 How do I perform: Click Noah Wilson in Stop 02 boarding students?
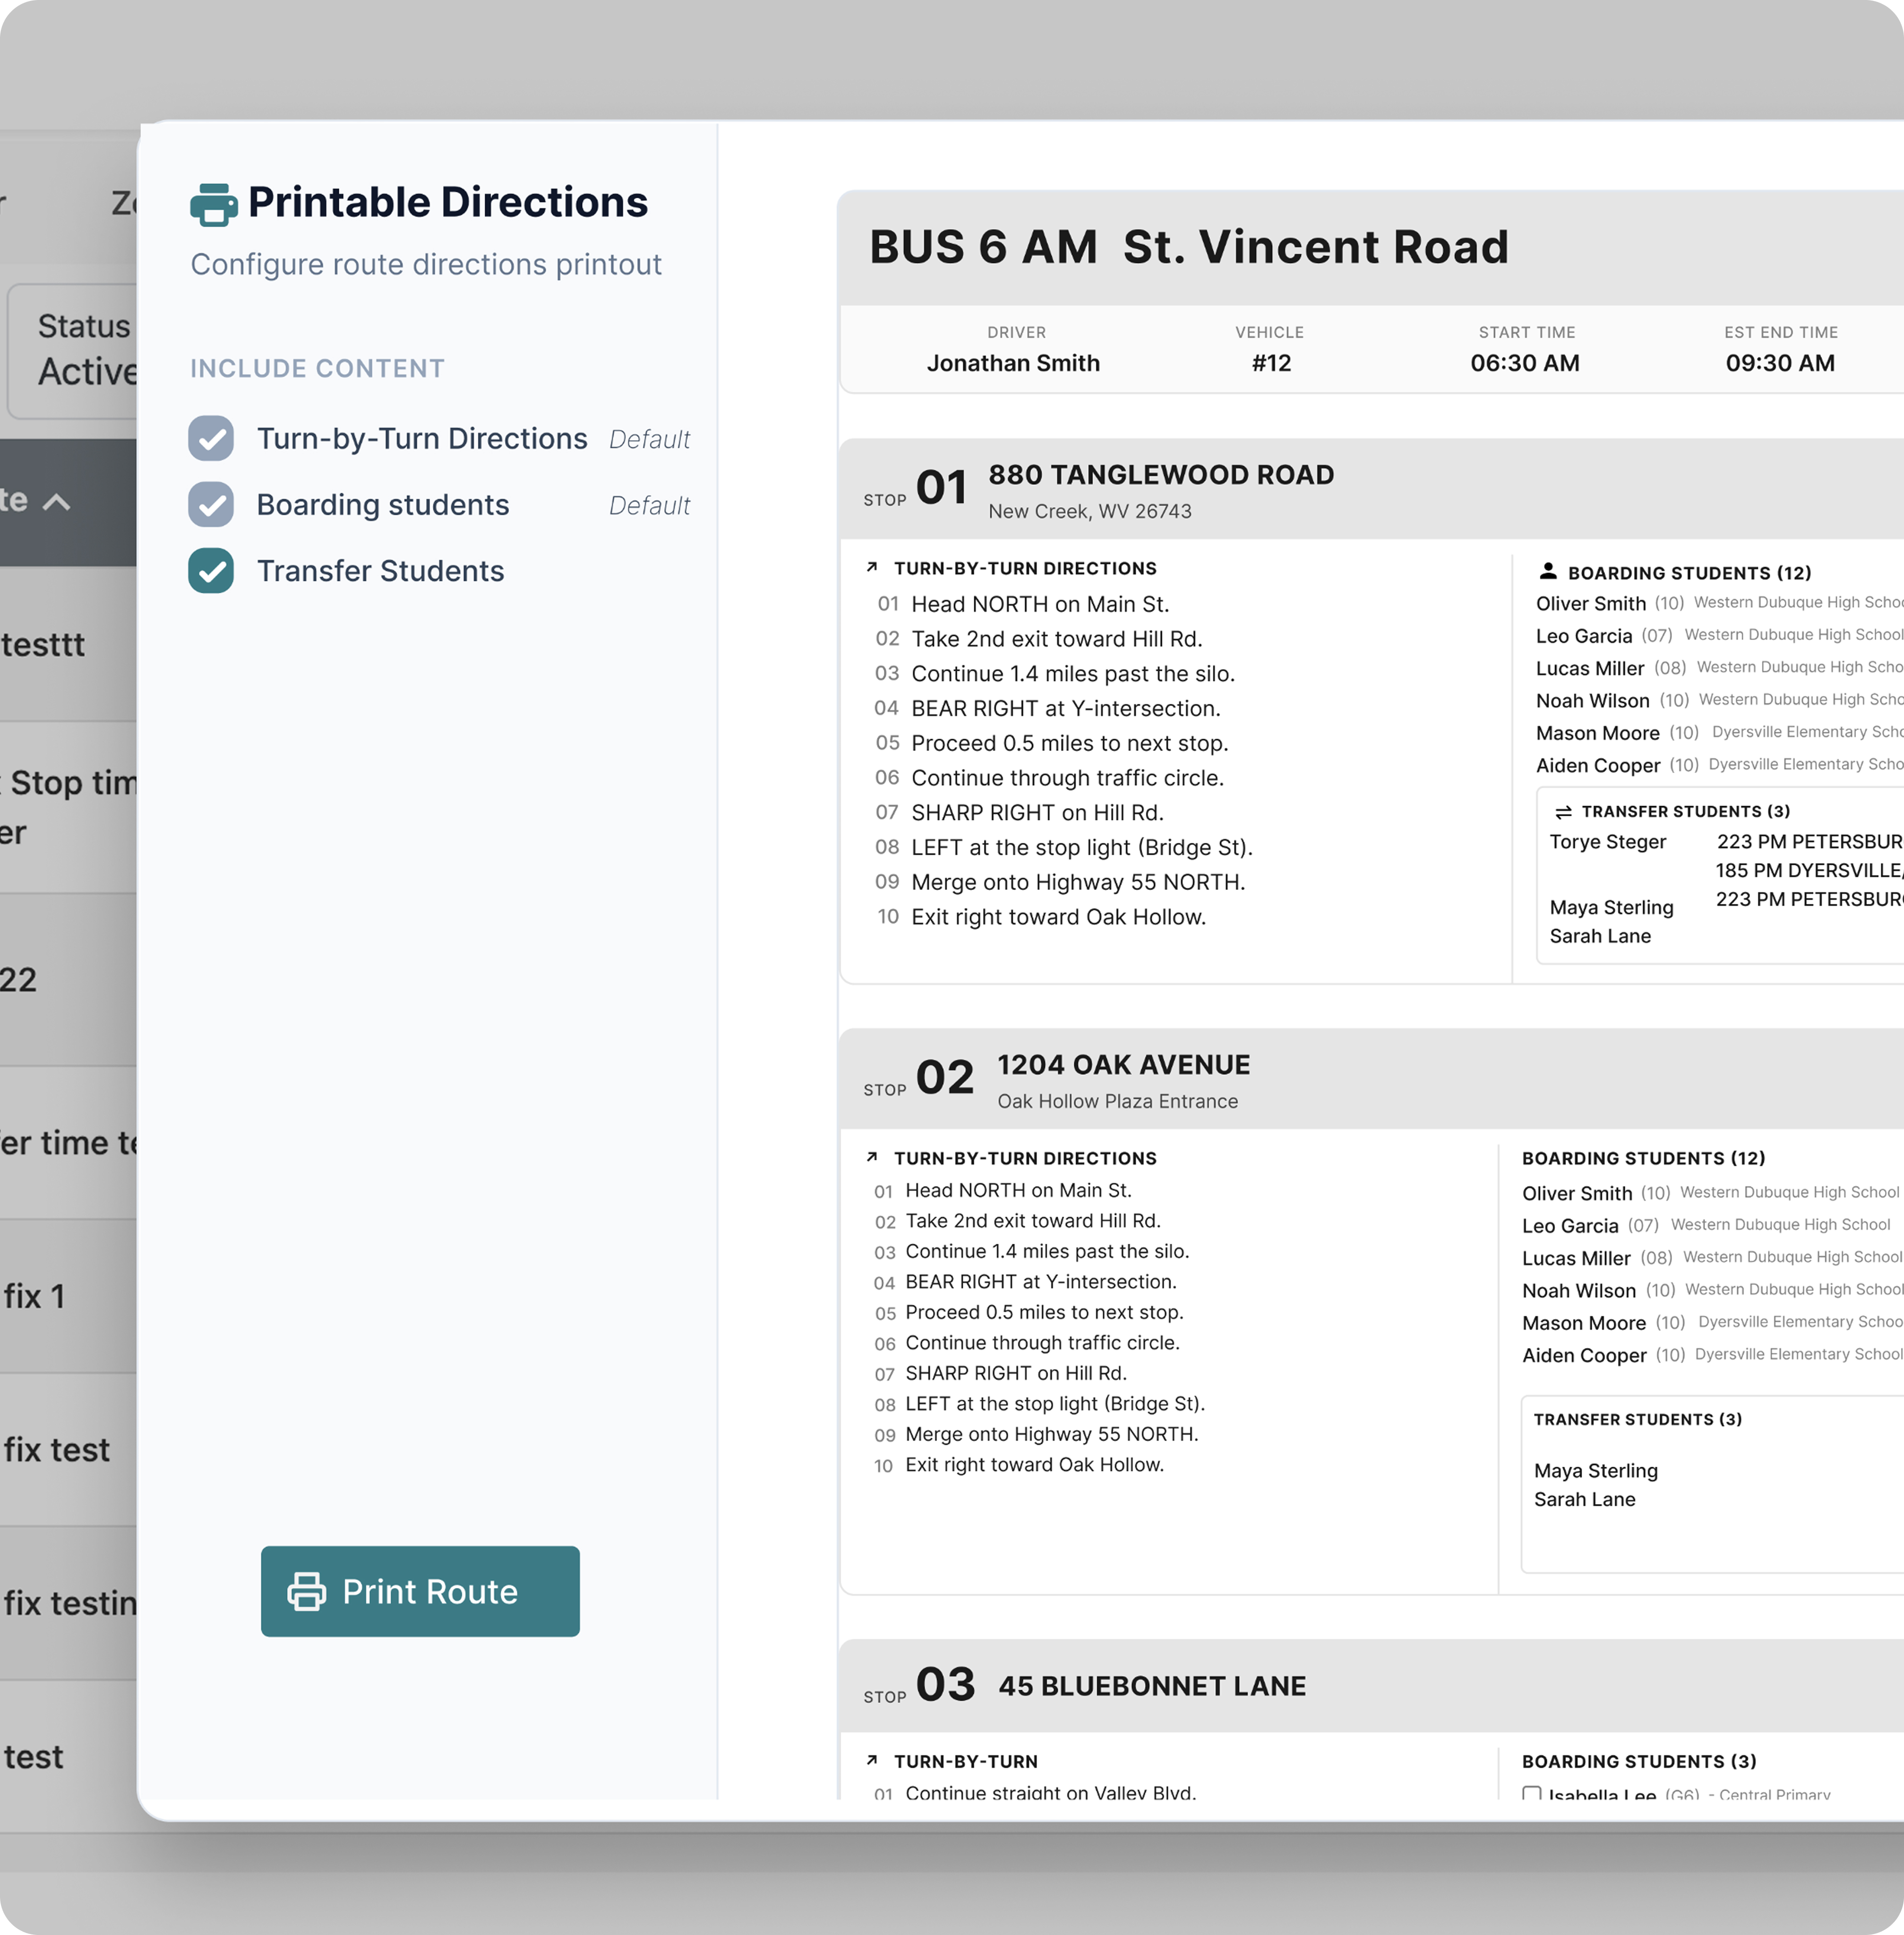point(1579,1291)
